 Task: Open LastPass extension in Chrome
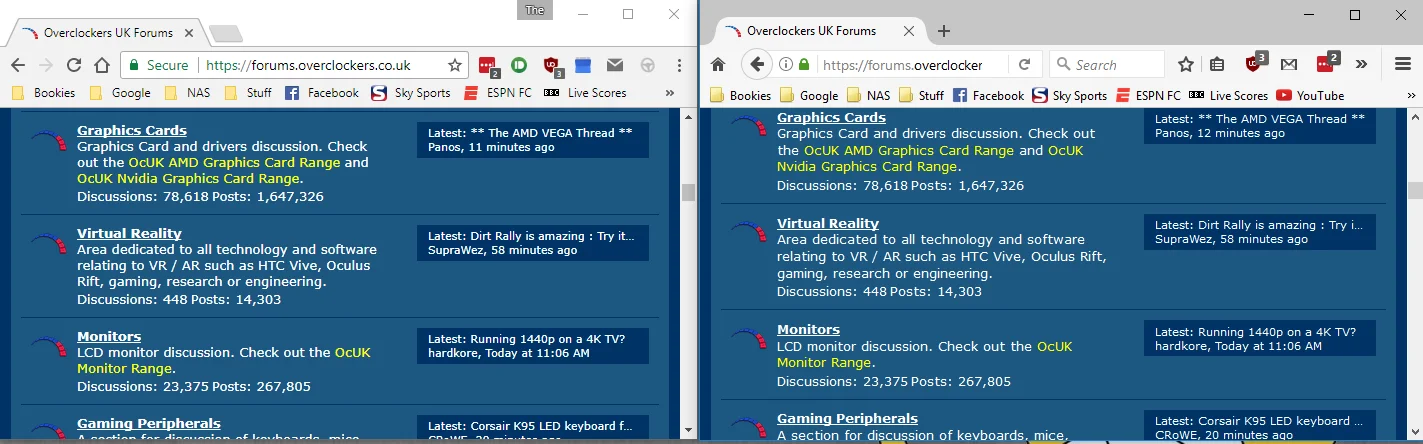tap(488, 66)
